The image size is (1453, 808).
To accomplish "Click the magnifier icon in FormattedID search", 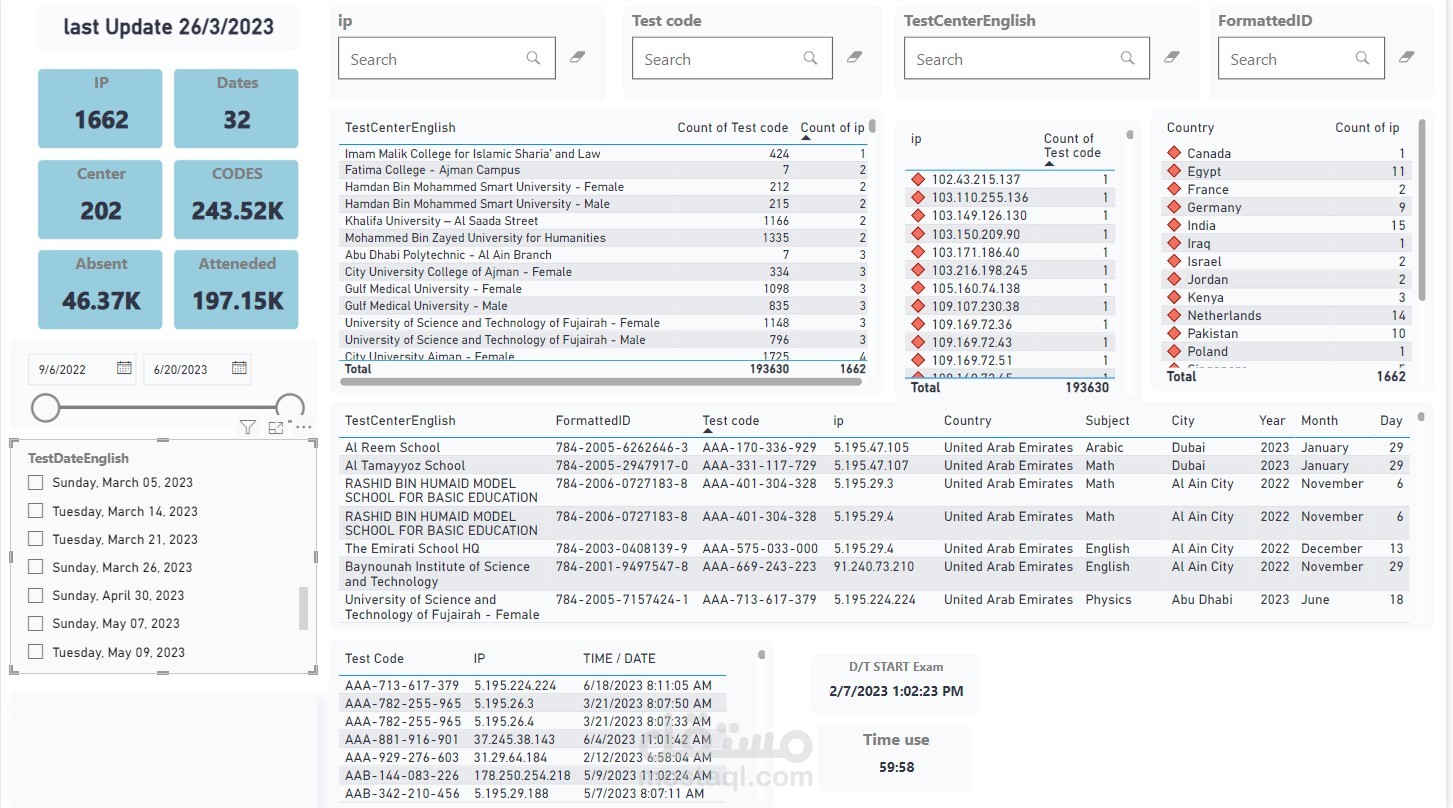I will click(x=1362, y=59).
